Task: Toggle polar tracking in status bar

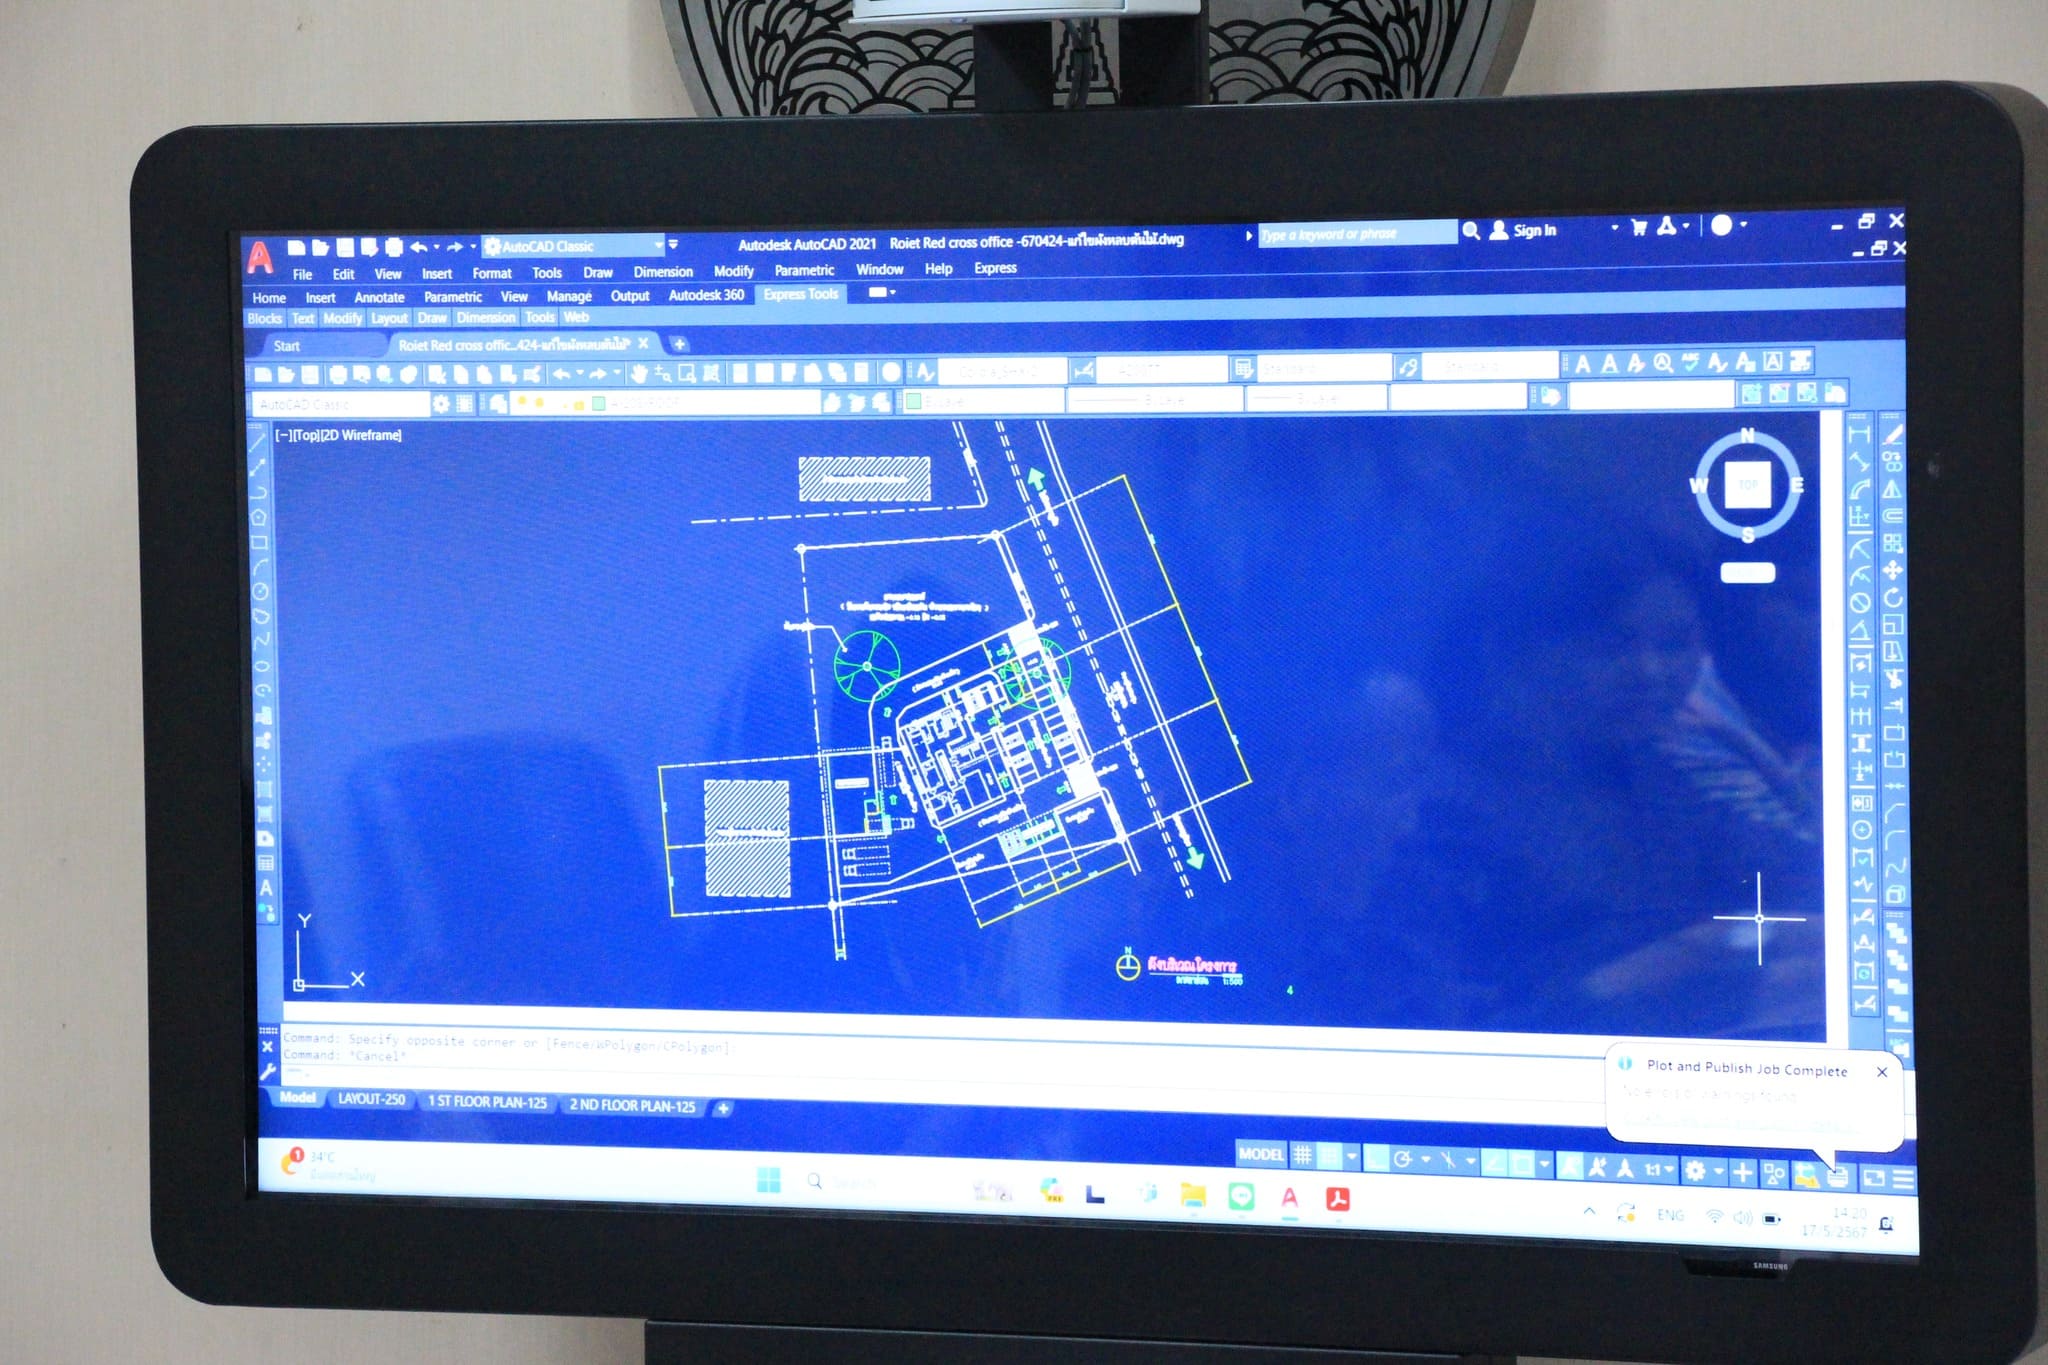Action: click(x=1402, y=1159)
